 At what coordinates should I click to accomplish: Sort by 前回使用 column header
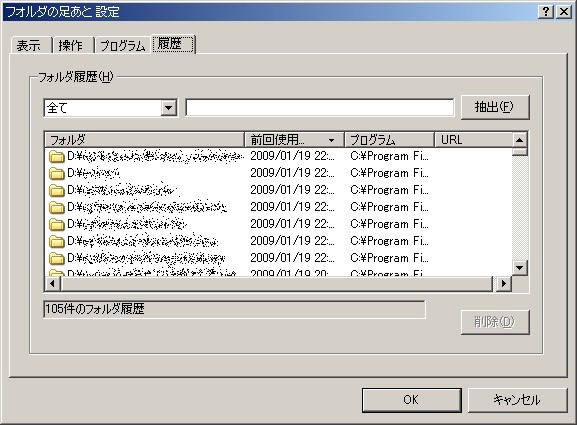(294, 140)
